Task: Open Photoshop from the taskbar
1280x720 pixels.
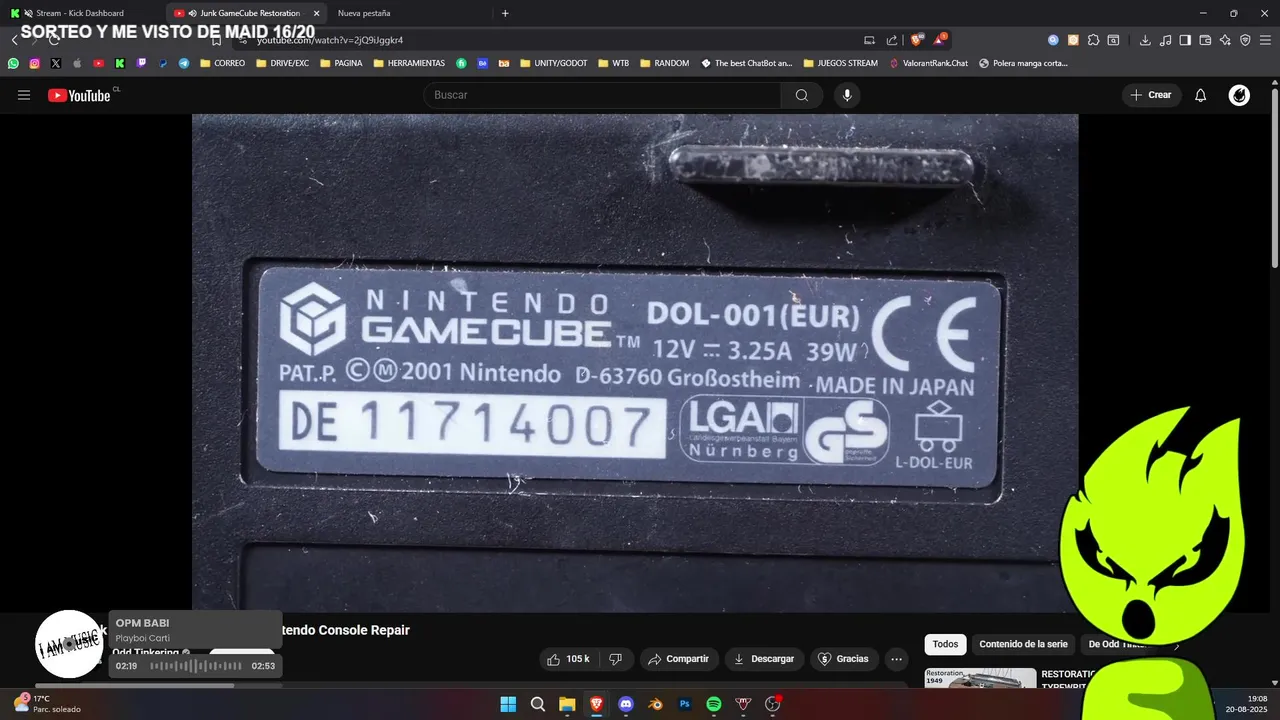Action: pos(685,704)
